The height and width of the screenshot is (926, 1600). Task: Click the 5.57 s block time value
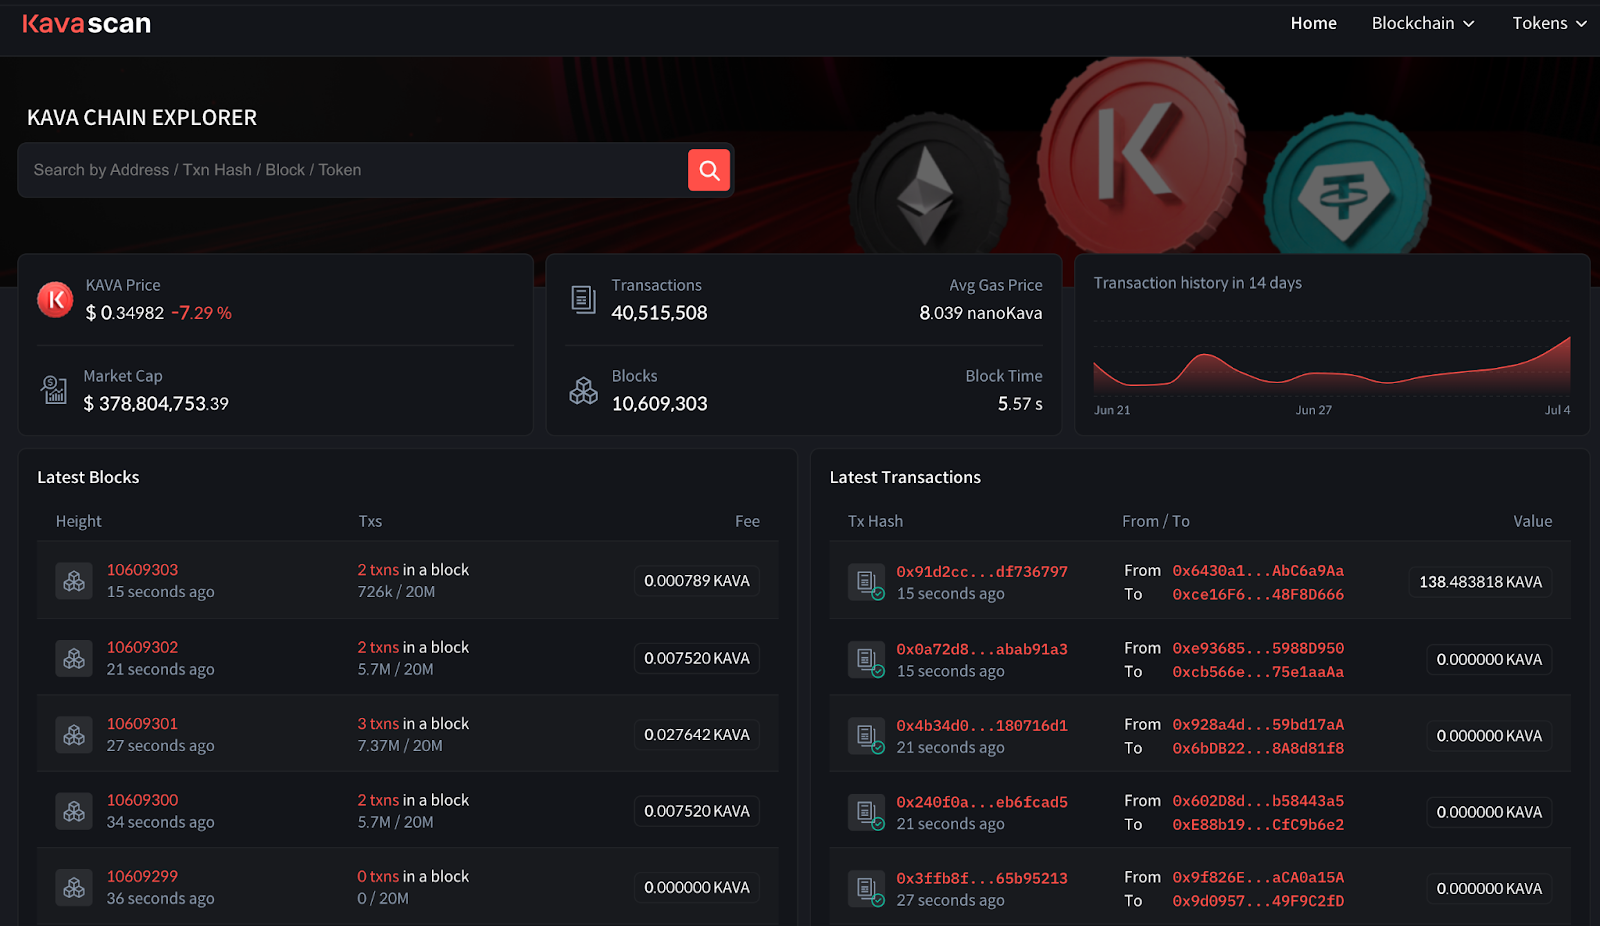tap(1020, 404)
